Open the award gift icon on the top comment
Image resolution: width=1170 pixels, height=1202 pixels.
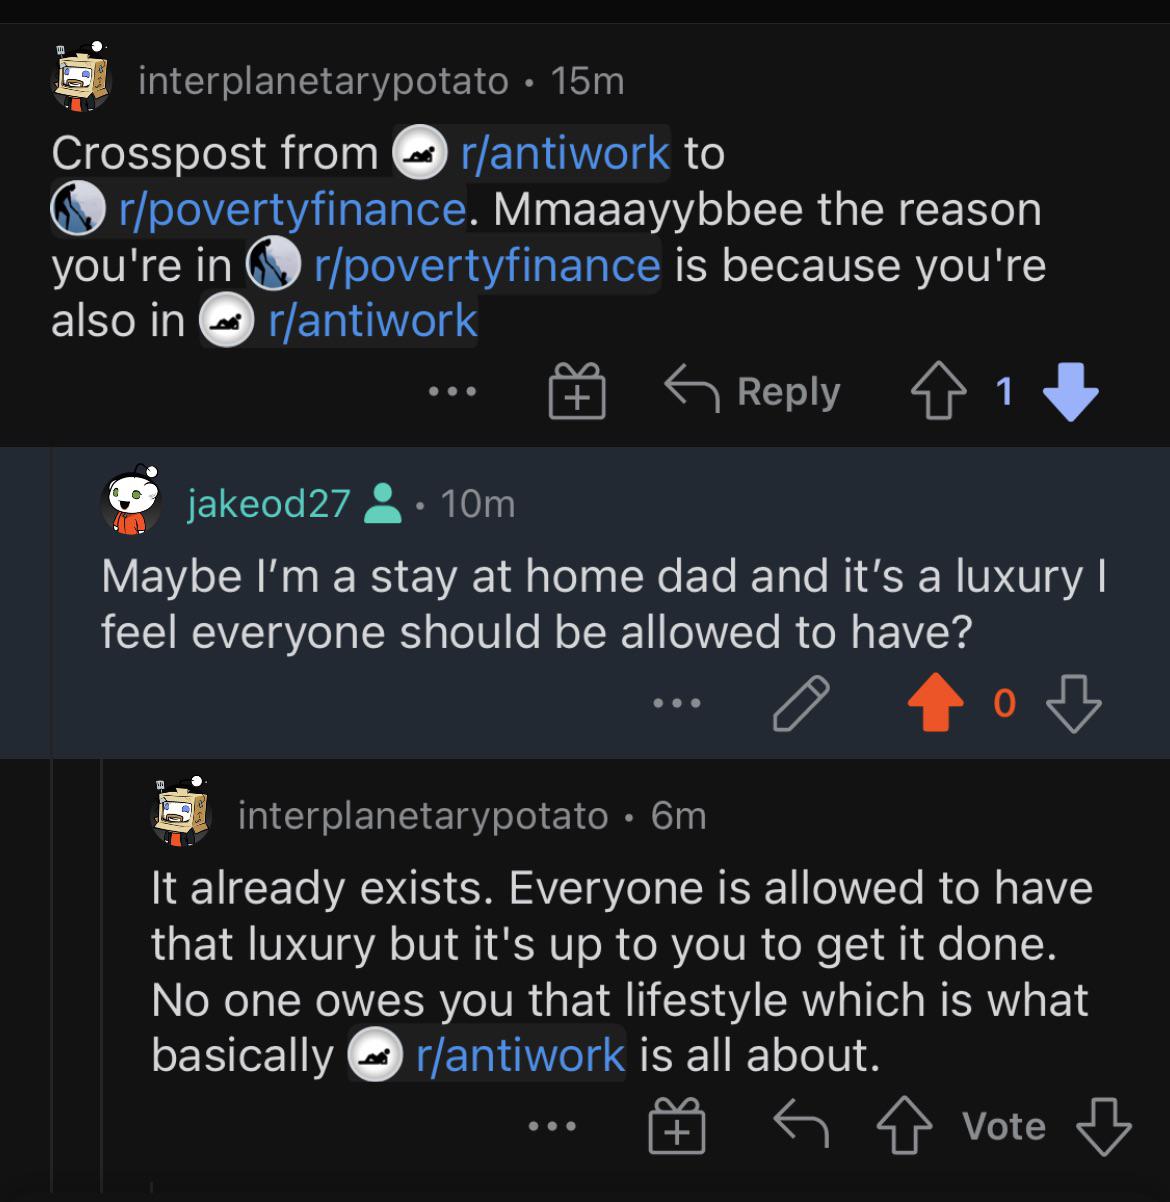pyautogui.click(x=576, y=392)
